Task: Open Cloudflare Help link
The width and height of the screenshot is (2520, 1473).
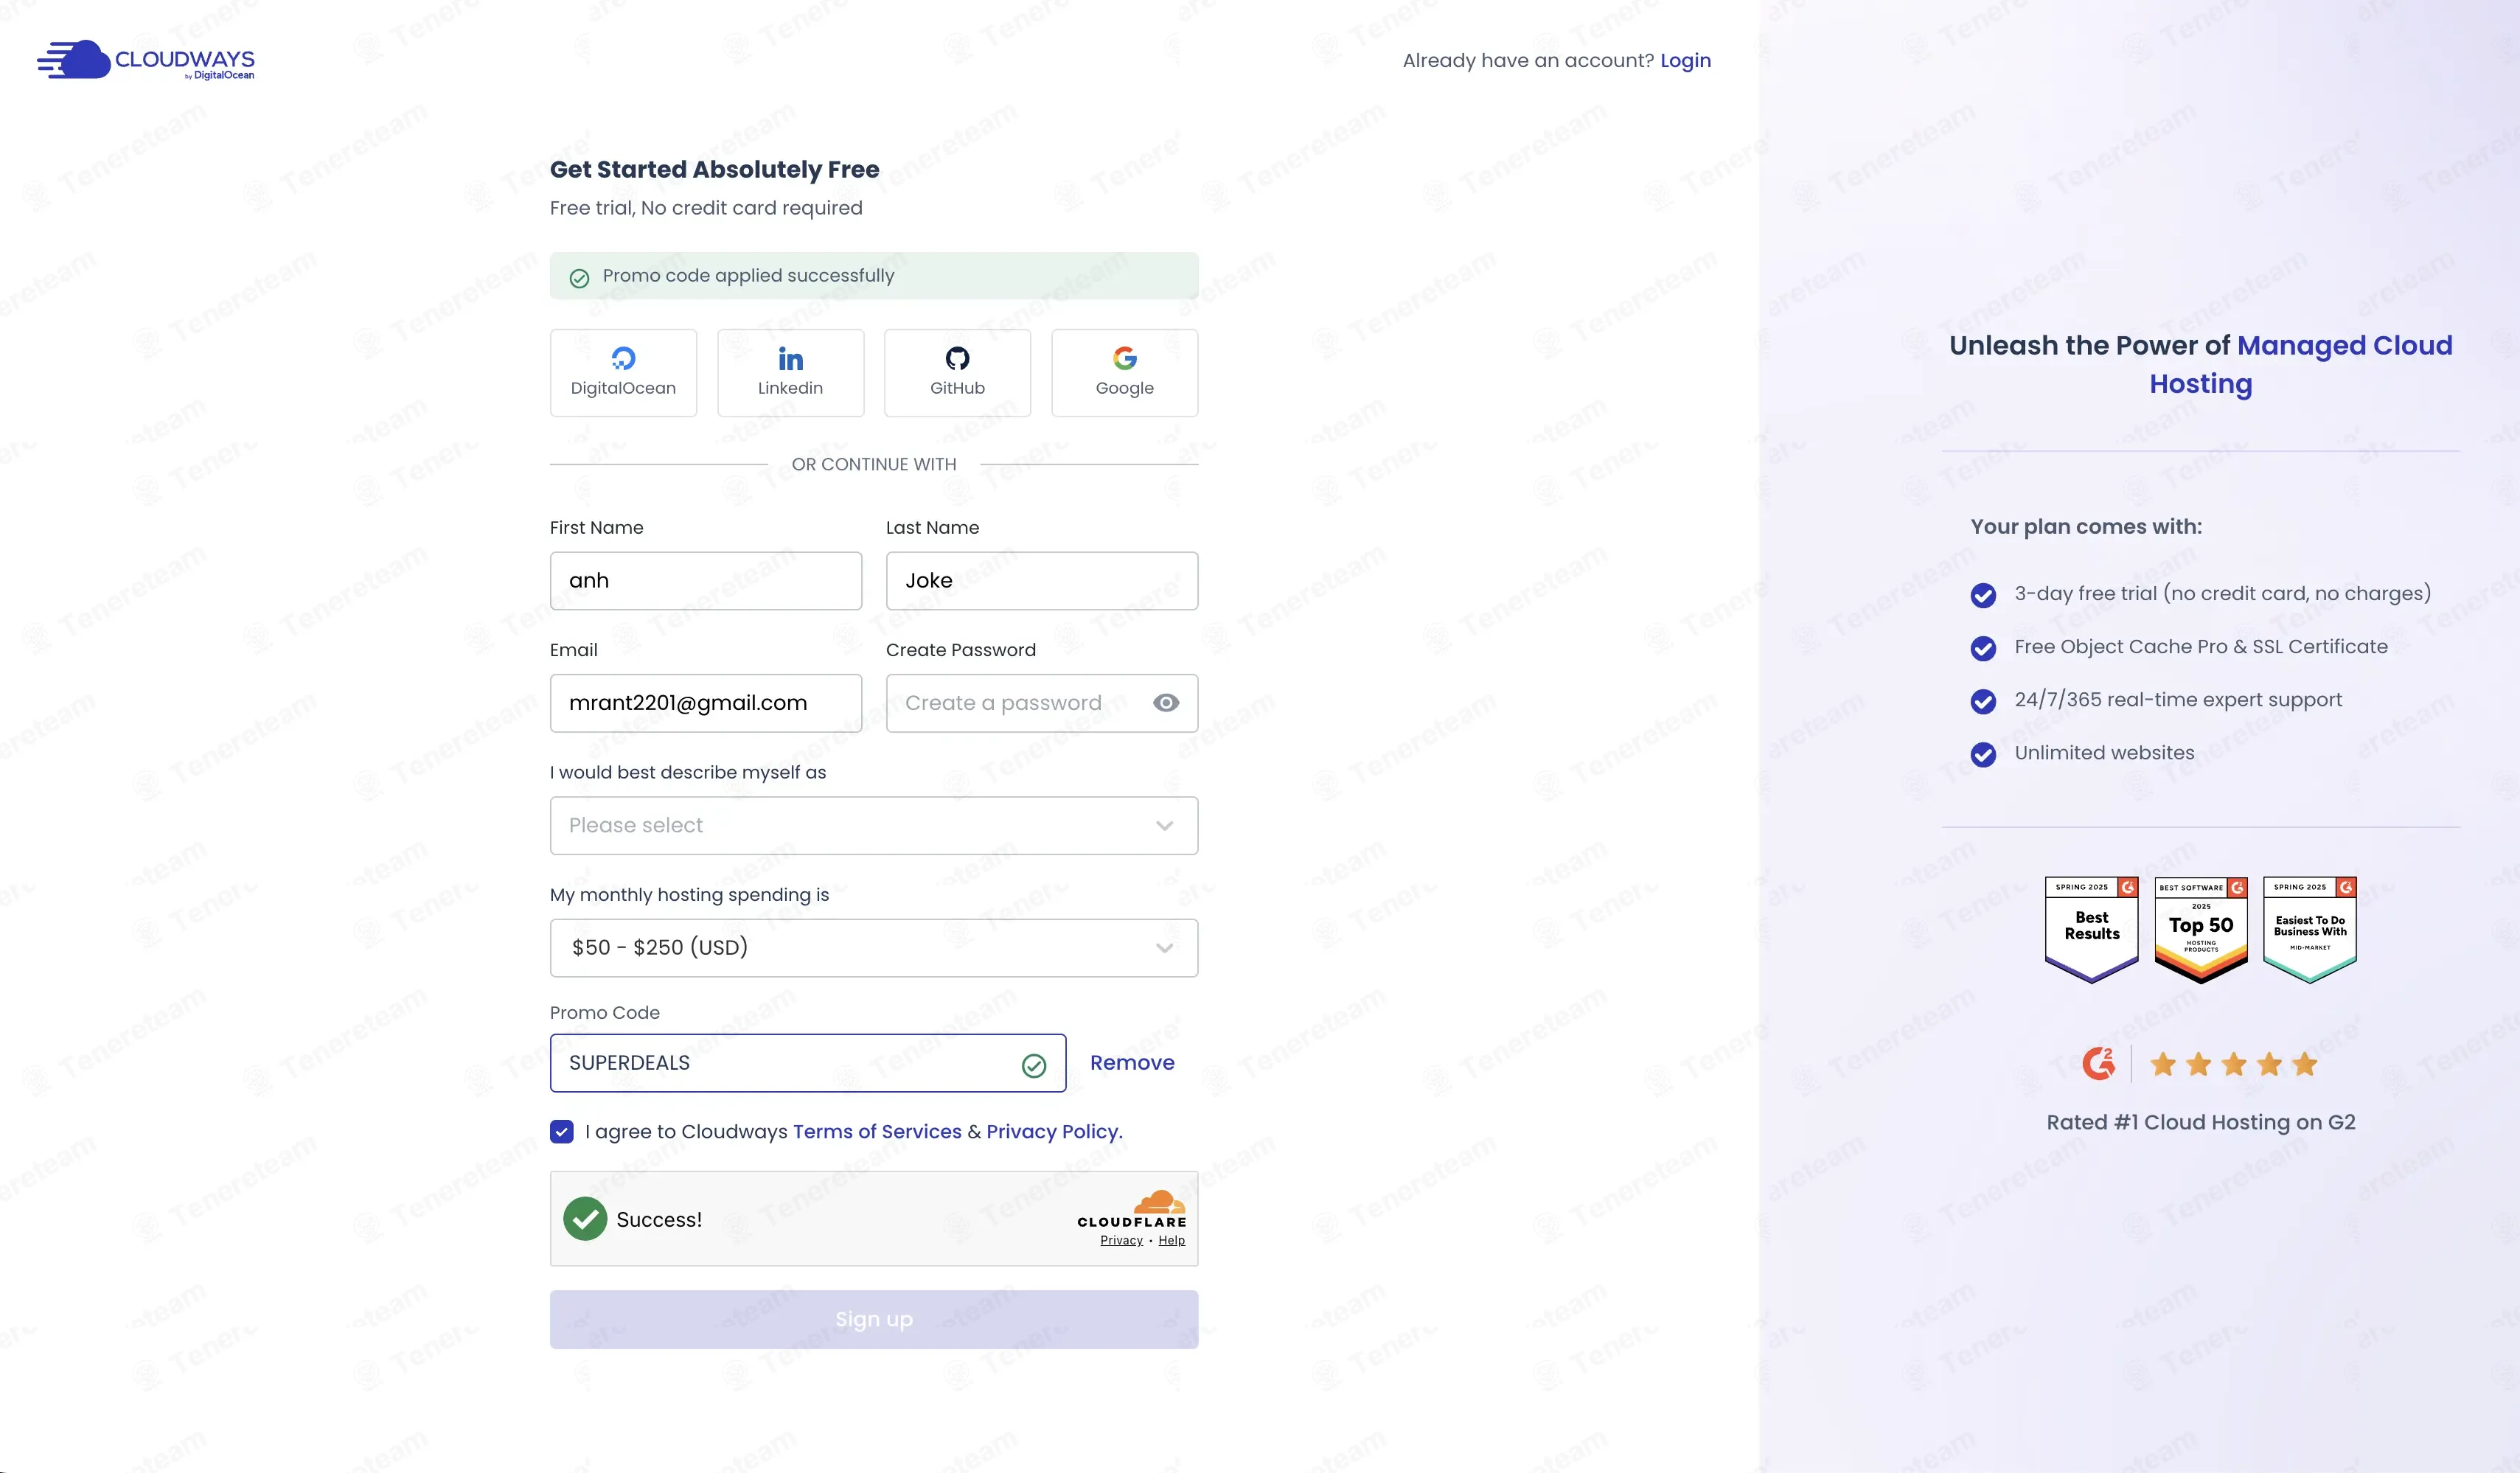Action: coord(1171,1240)
